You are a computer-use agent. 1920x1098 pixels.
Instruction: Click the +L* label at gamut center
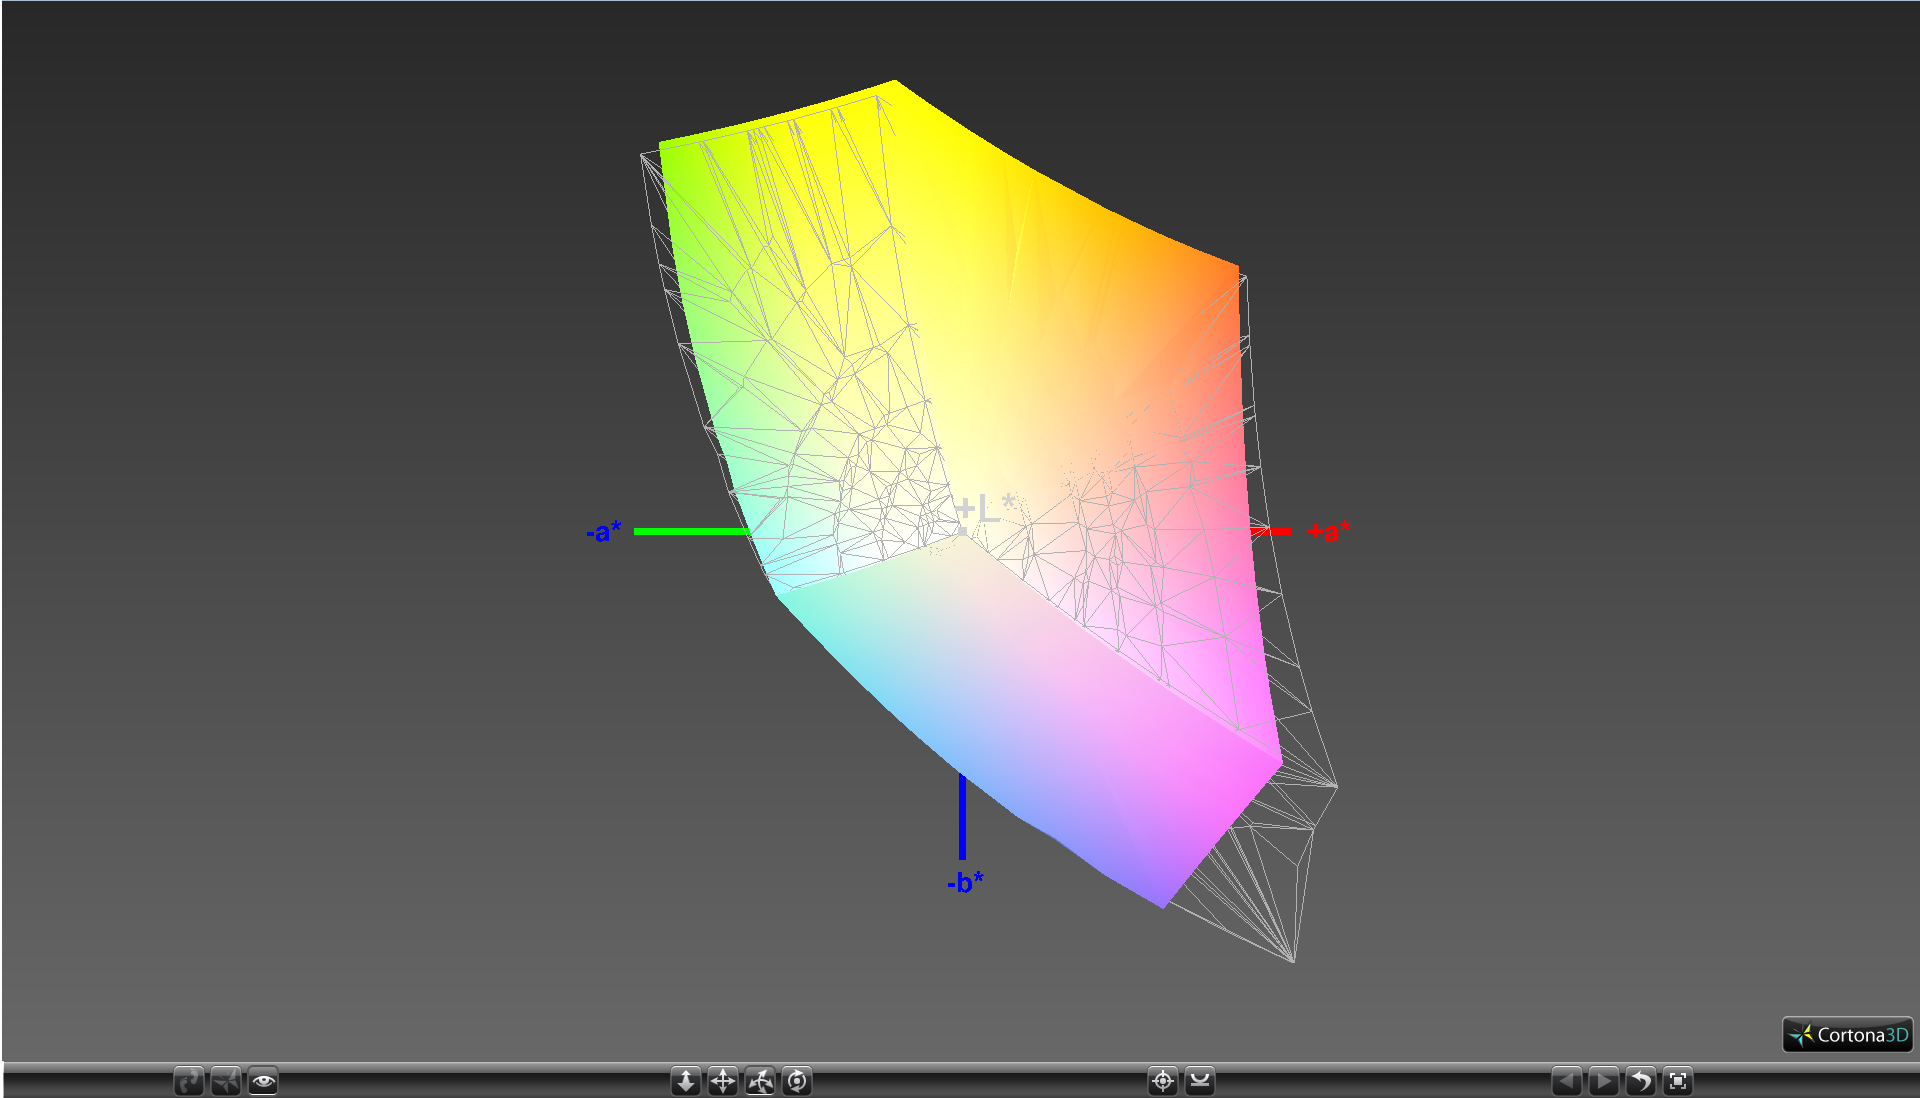click(985, 508)
